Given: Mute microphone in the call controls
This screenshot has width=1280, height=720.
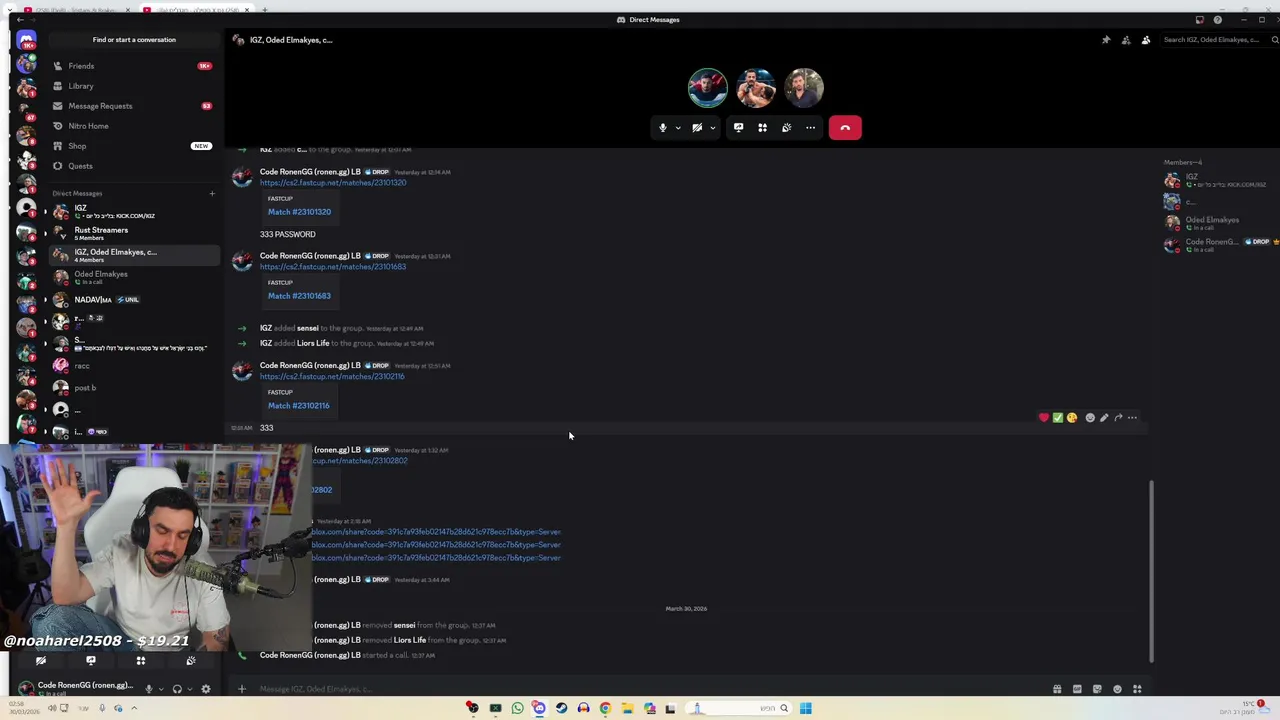Looking at the screenshot, I should click(662, 128).
